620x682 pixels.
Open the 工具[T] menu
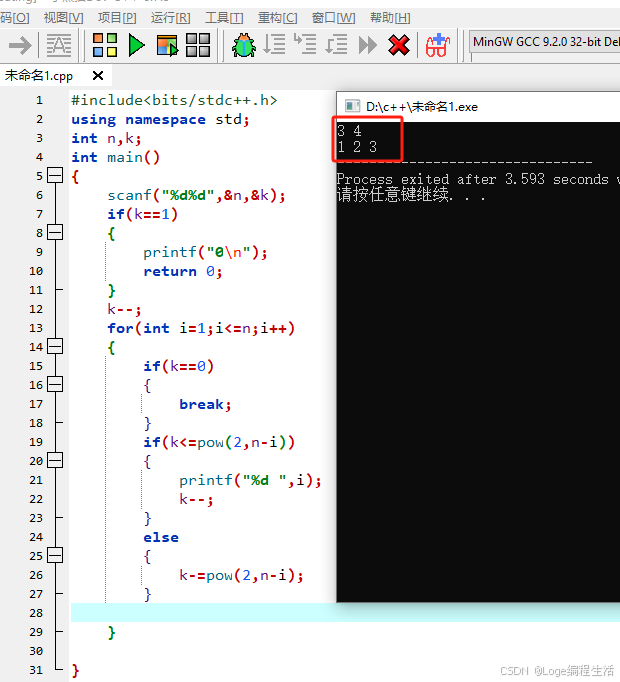tap(224, 18)
